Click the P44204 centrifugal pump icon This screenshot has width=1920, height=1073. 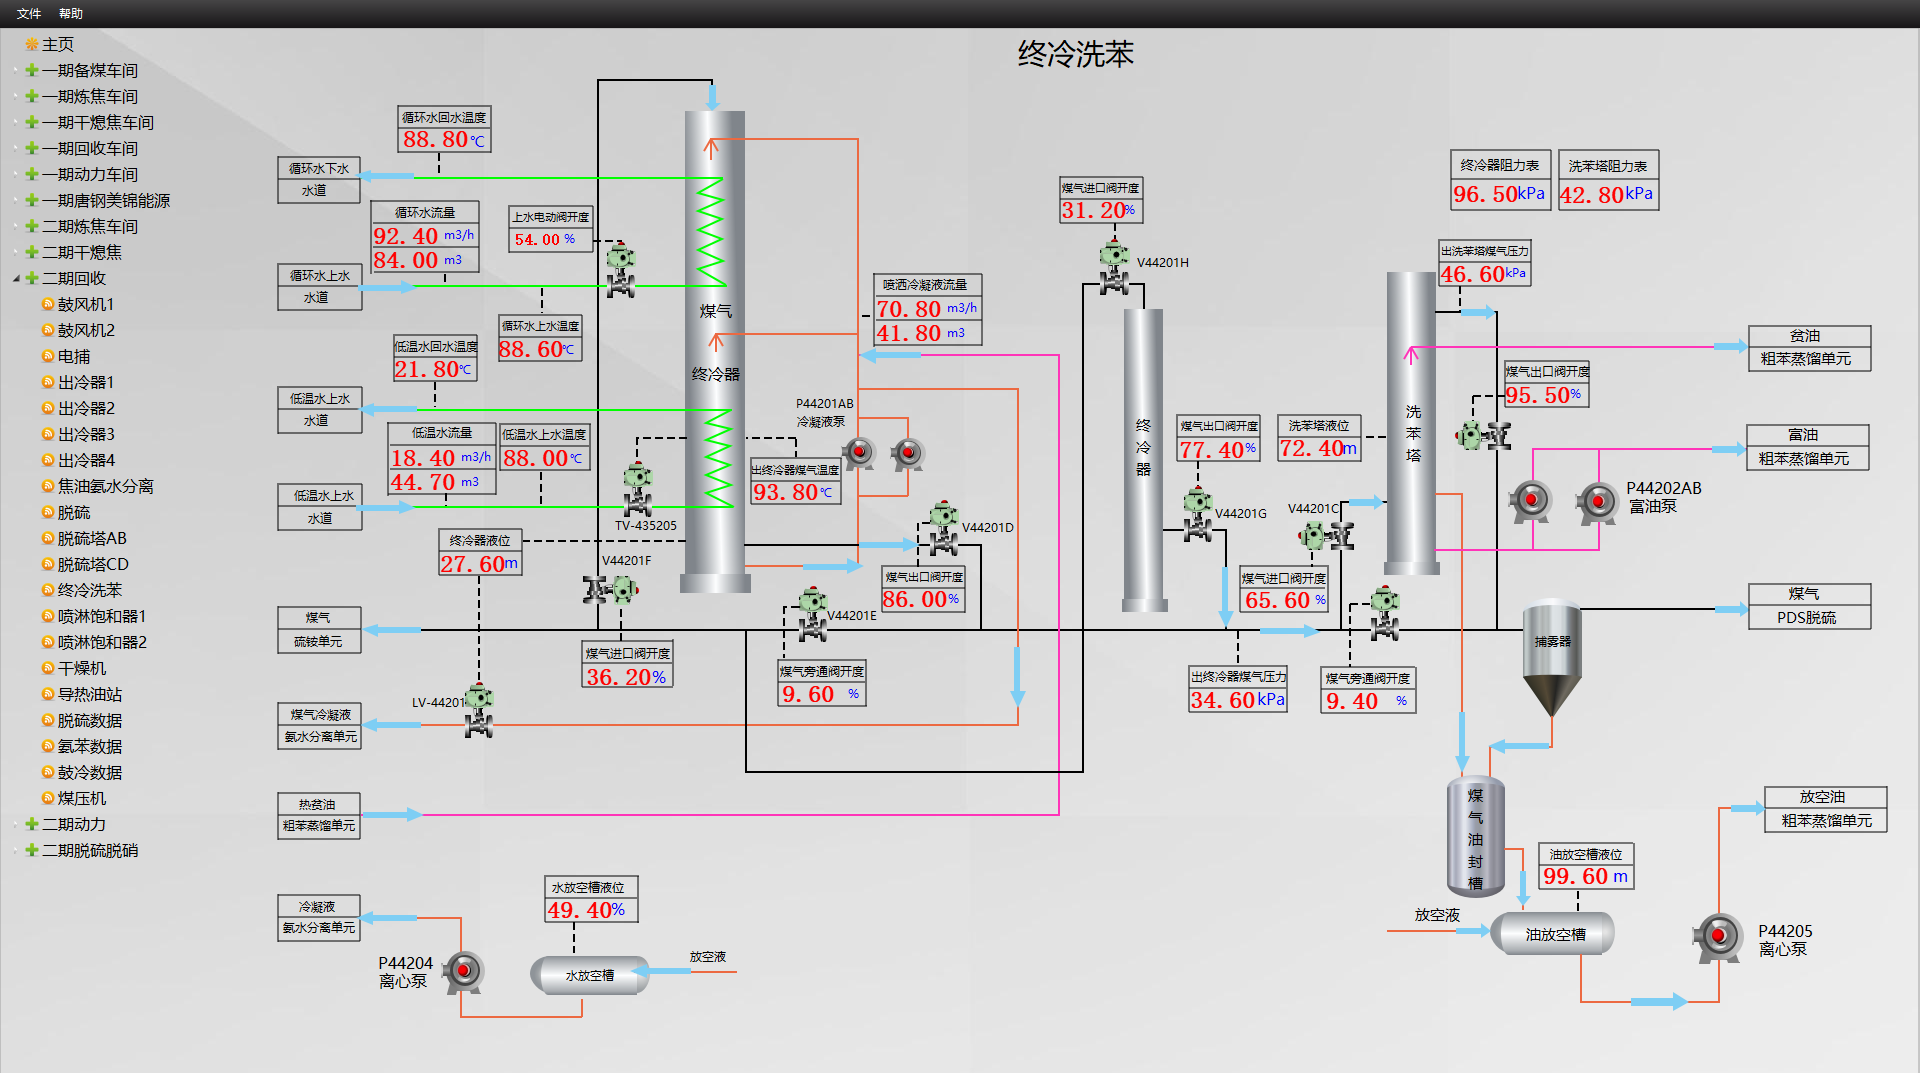(x=463, y=971)
